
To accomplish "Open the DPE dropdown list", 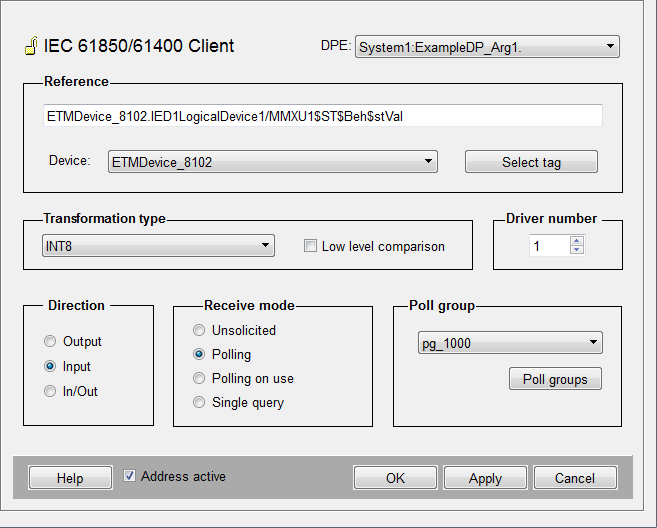I will point(487,47).
